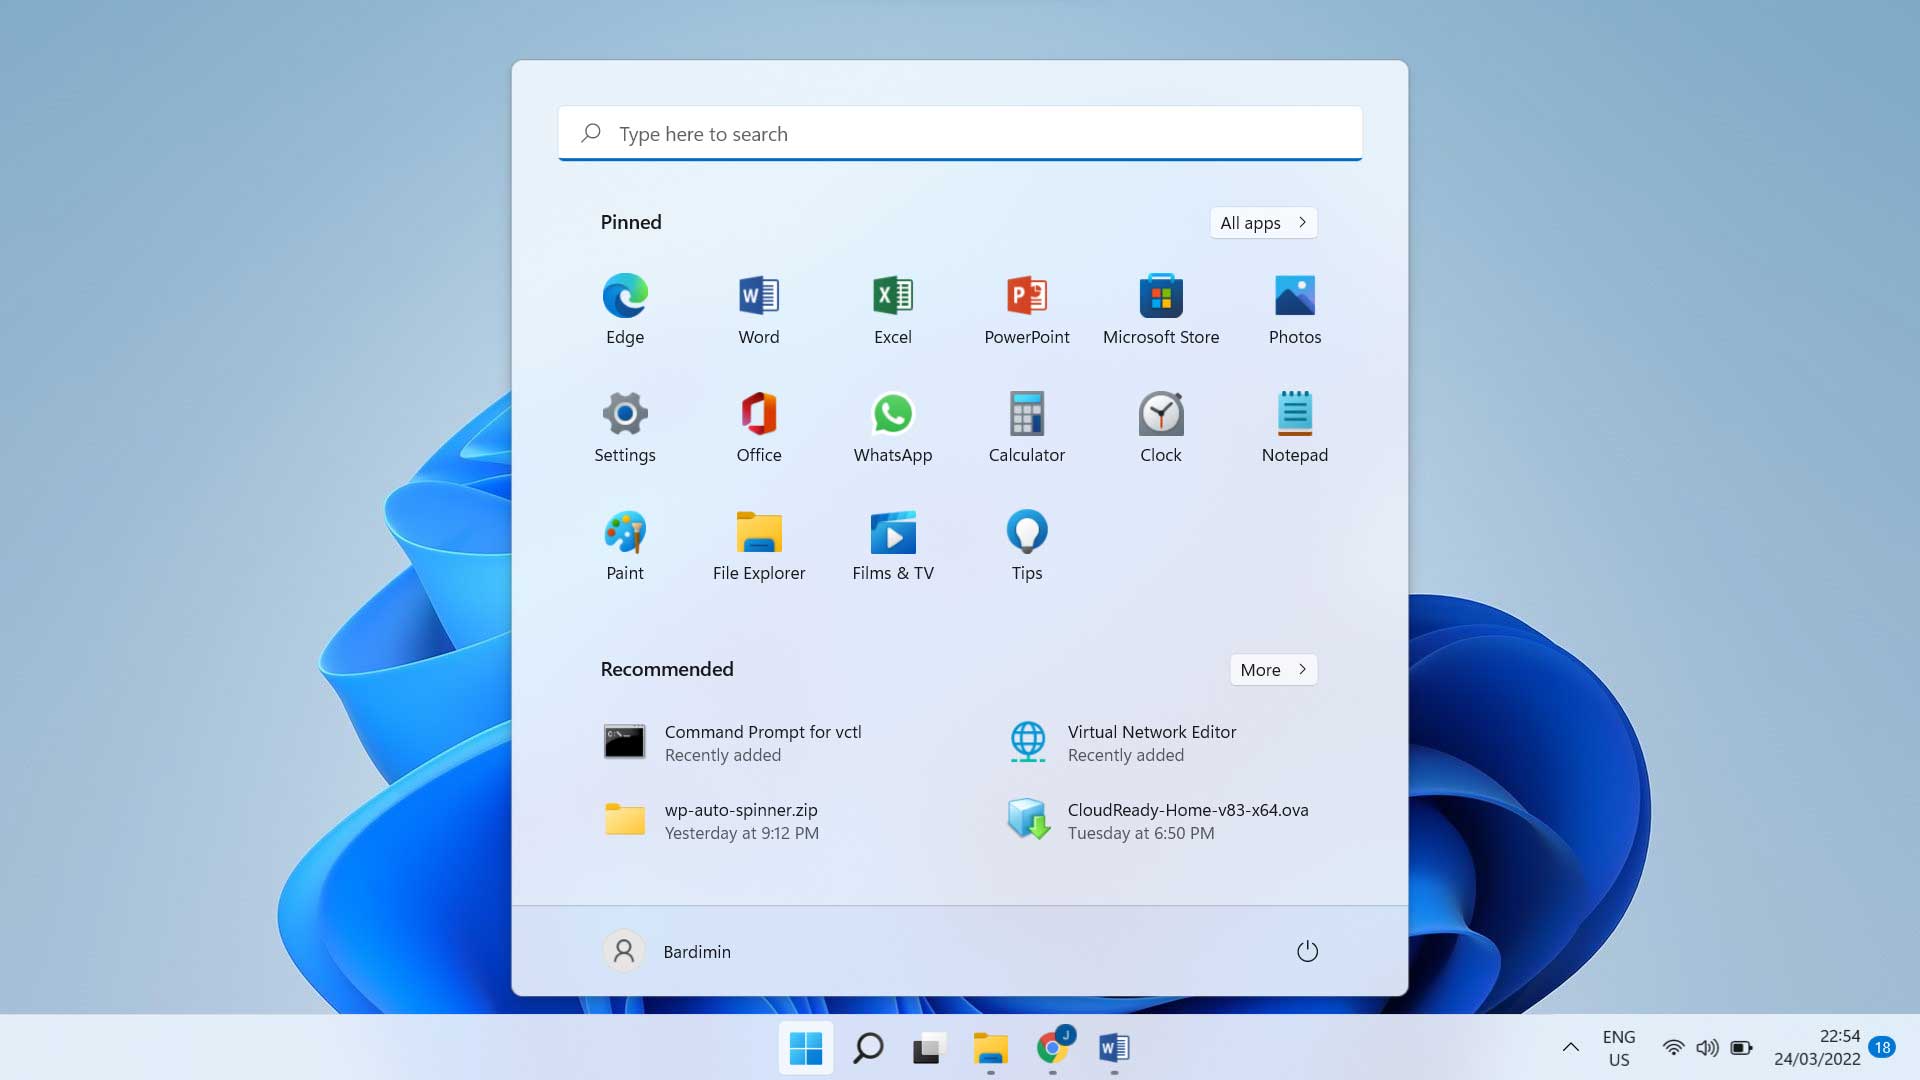
Task: Open Microsoft Edge browser
Action: [x=624, y=295]
